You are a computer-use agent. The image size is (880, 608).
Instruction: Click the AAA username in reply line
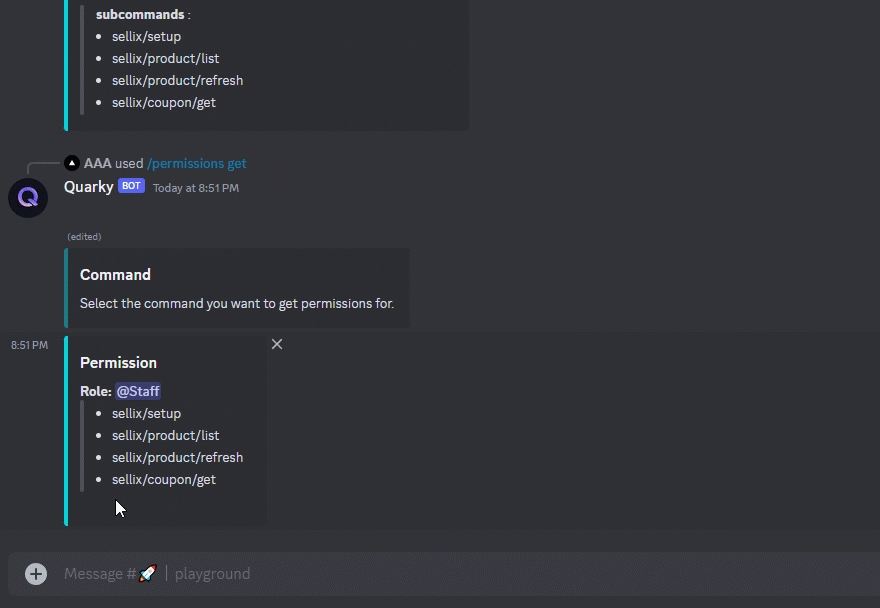pos(98,163)
